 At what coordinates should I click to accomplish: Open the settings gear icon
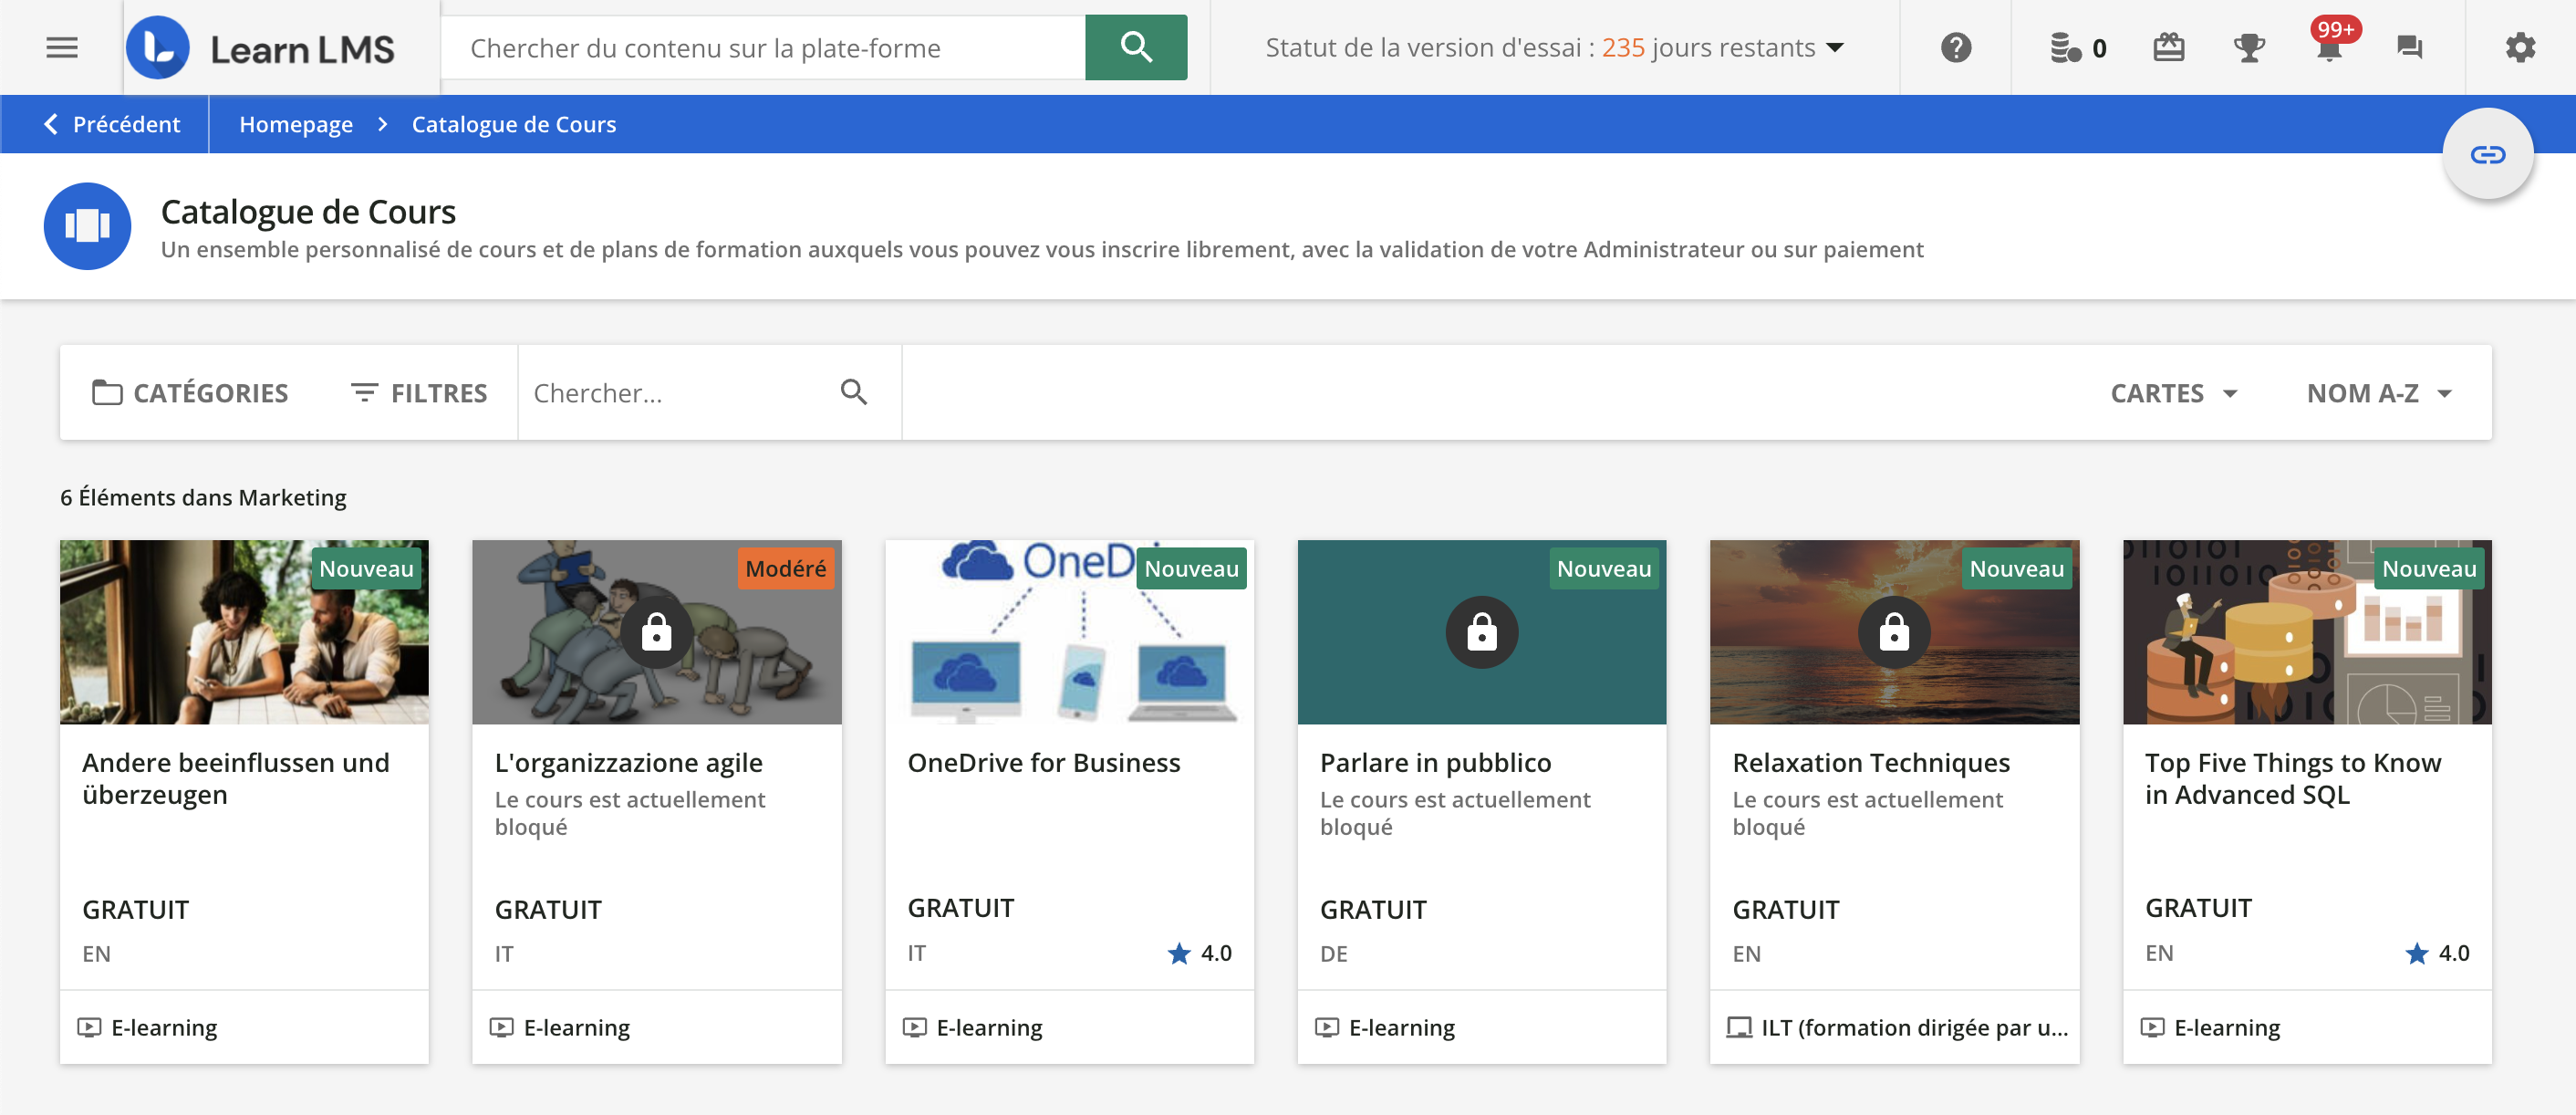click(2520, 47)
